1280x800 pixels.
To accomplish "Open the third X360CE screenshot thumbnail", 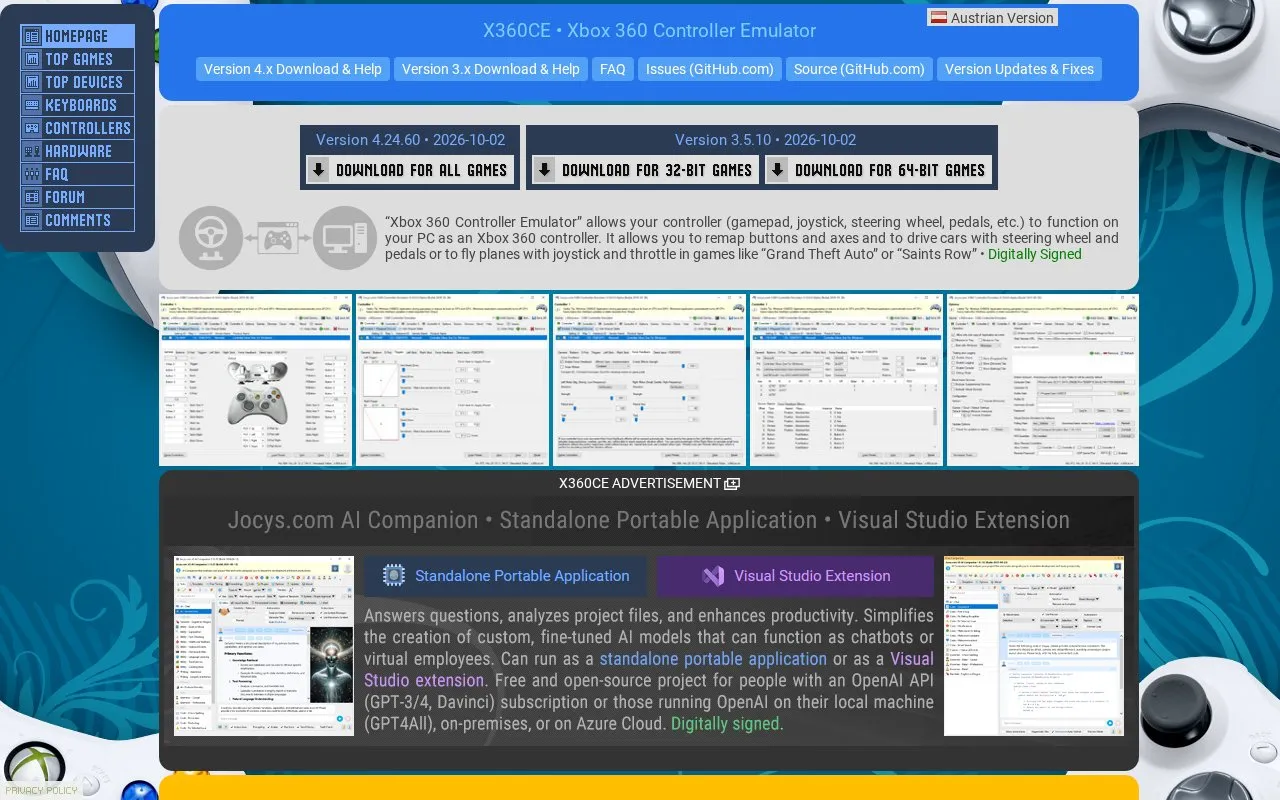I will point(649,380).
